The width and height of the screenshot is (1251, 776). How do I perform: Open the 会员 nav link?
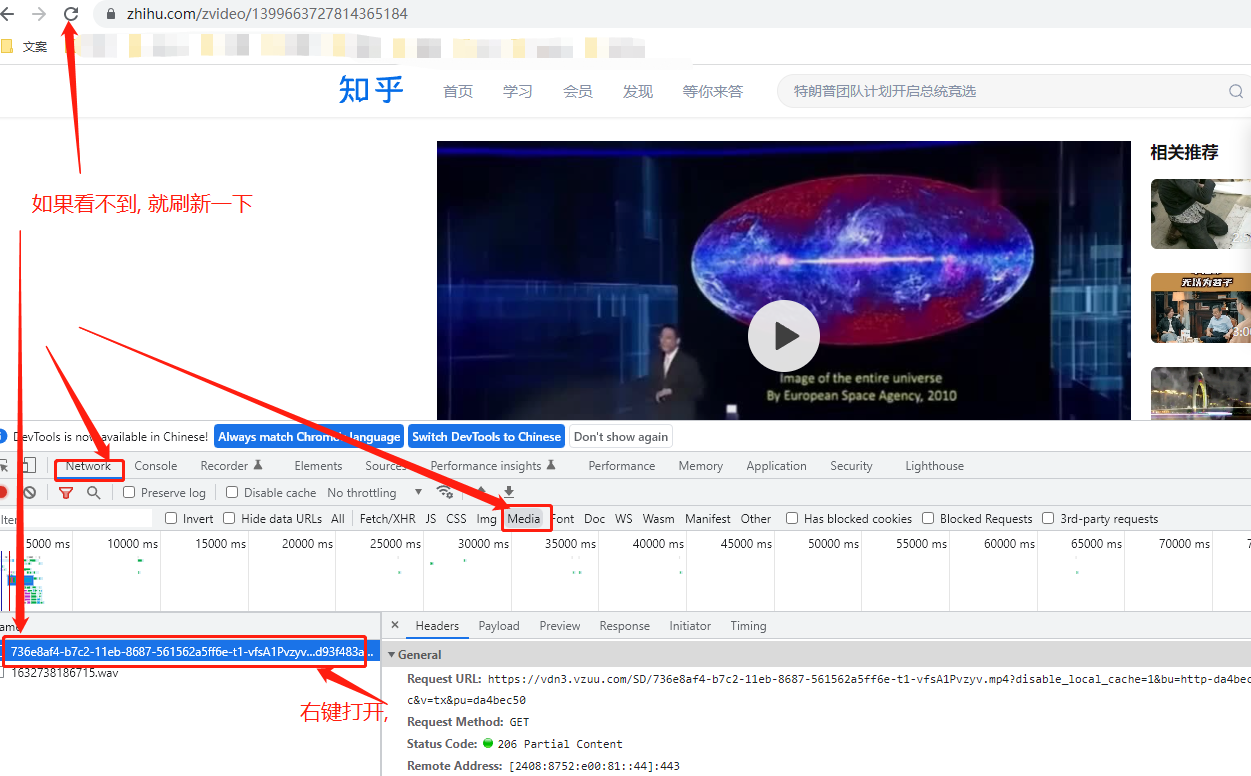pos(578,91)
